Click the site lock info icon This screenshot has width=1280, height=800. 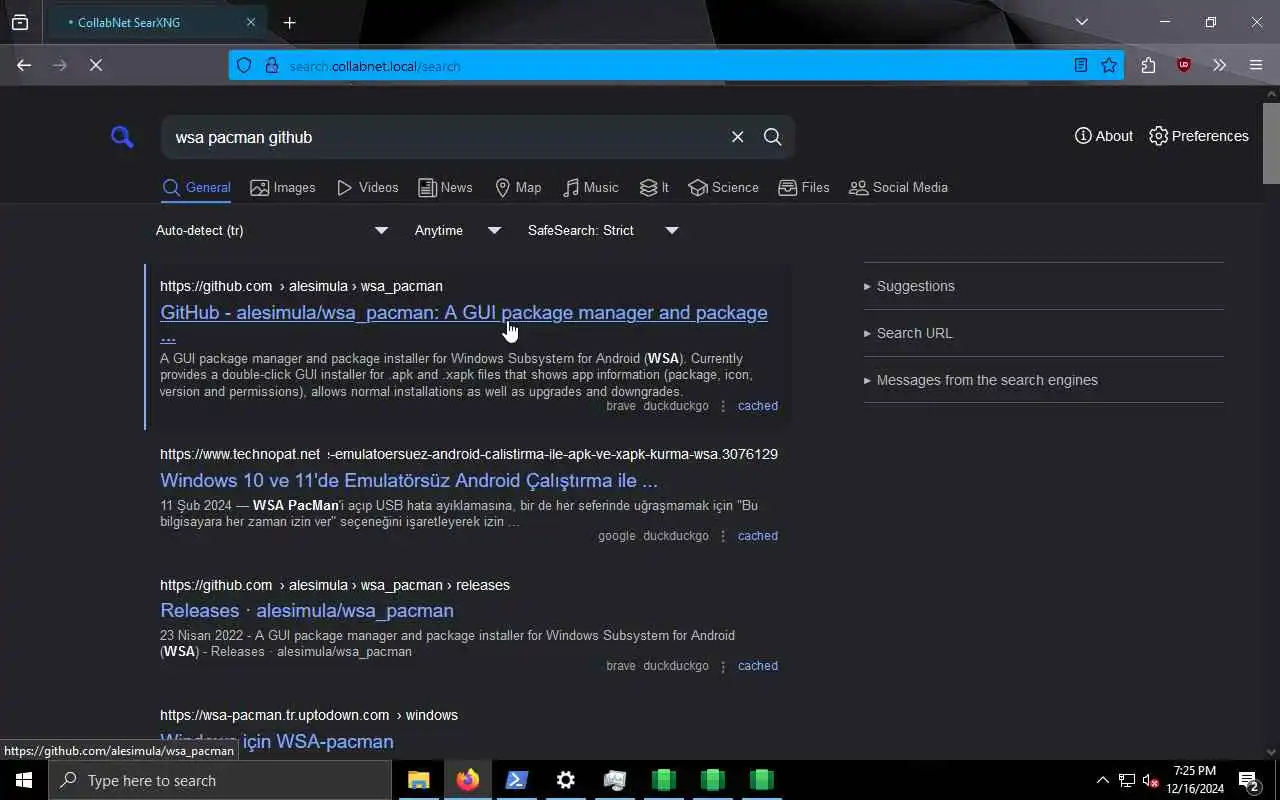(271, 66)
